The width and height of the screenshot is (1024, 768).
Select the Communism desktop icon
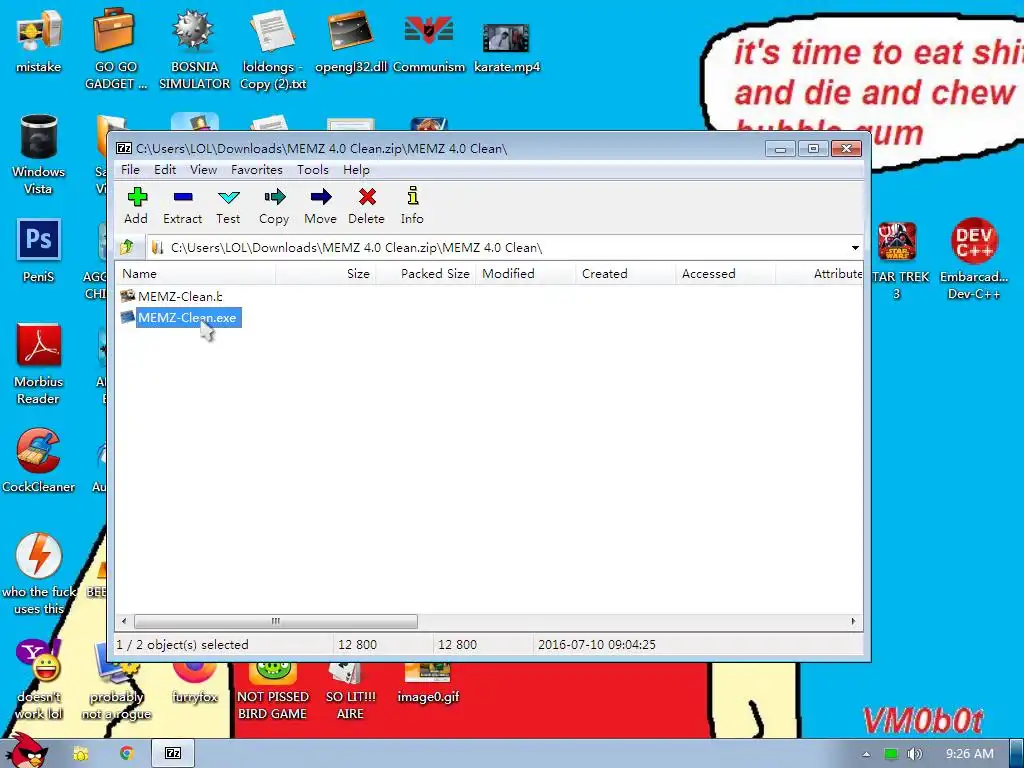click(x=429, y=44)
